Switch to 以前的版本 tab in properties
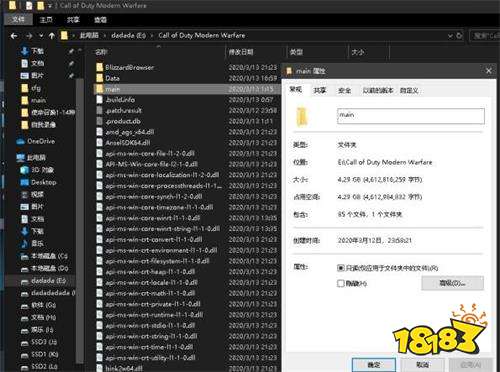This screenshot has height=372, width=500. (378, 90)
